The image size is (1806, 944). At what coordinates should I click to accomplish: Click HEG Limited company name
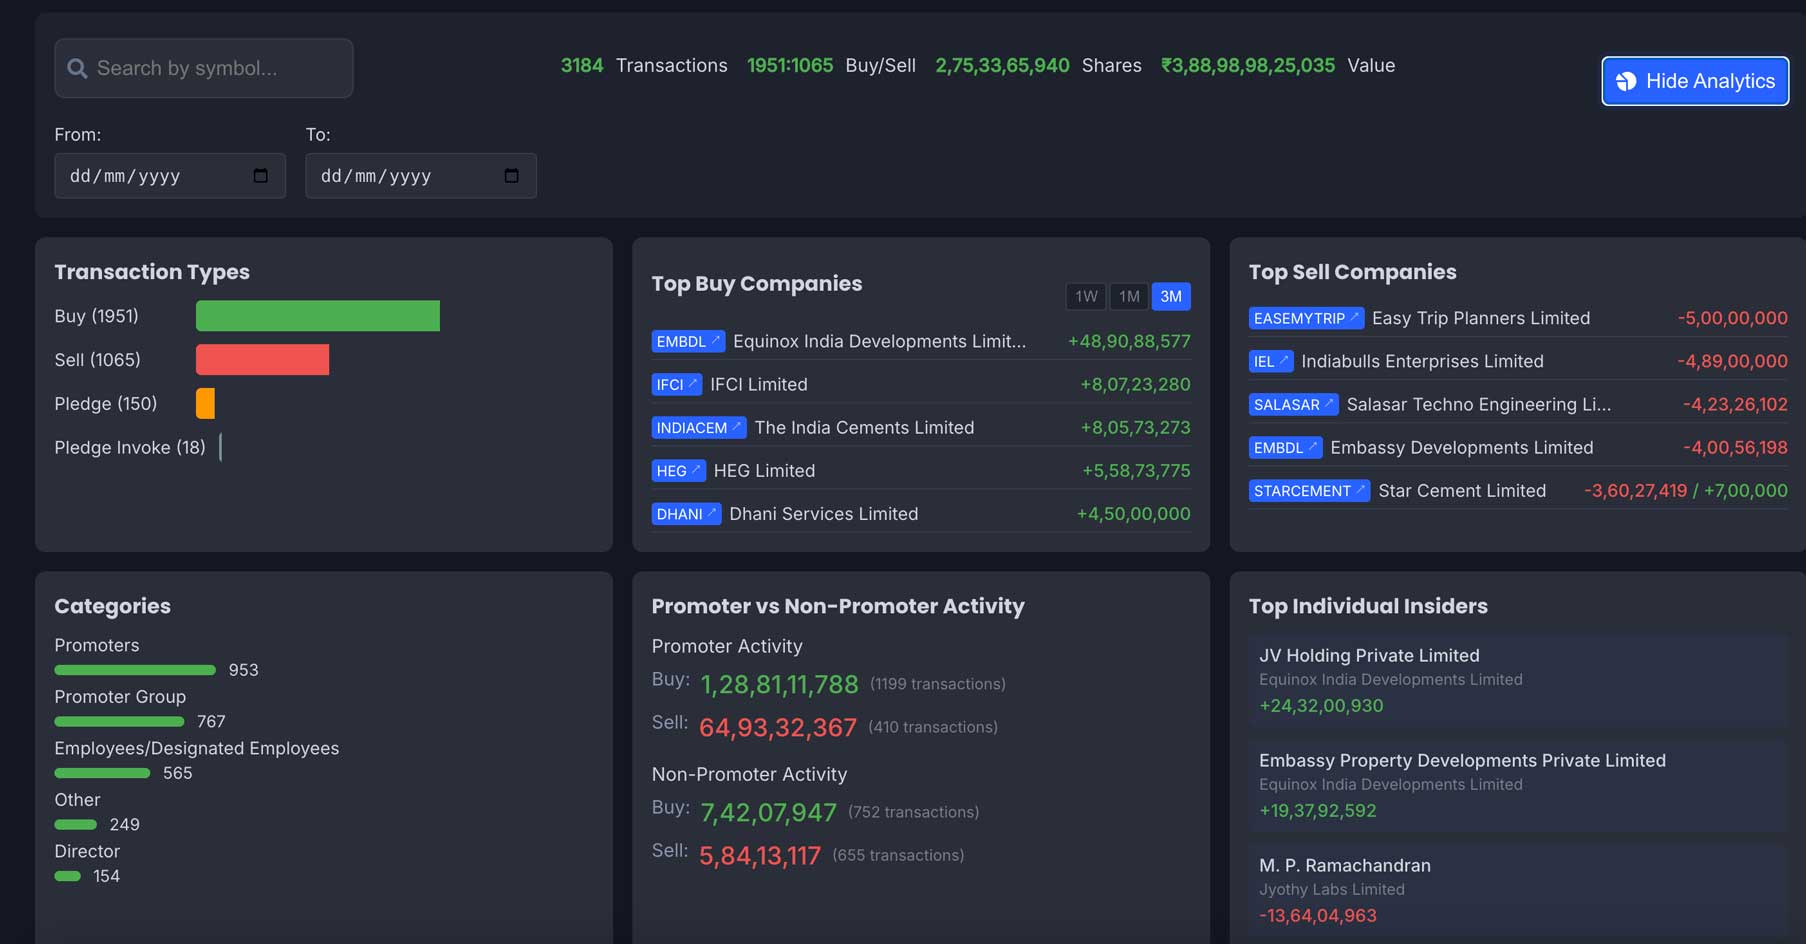pyautogui.click(x=764, y=470)
